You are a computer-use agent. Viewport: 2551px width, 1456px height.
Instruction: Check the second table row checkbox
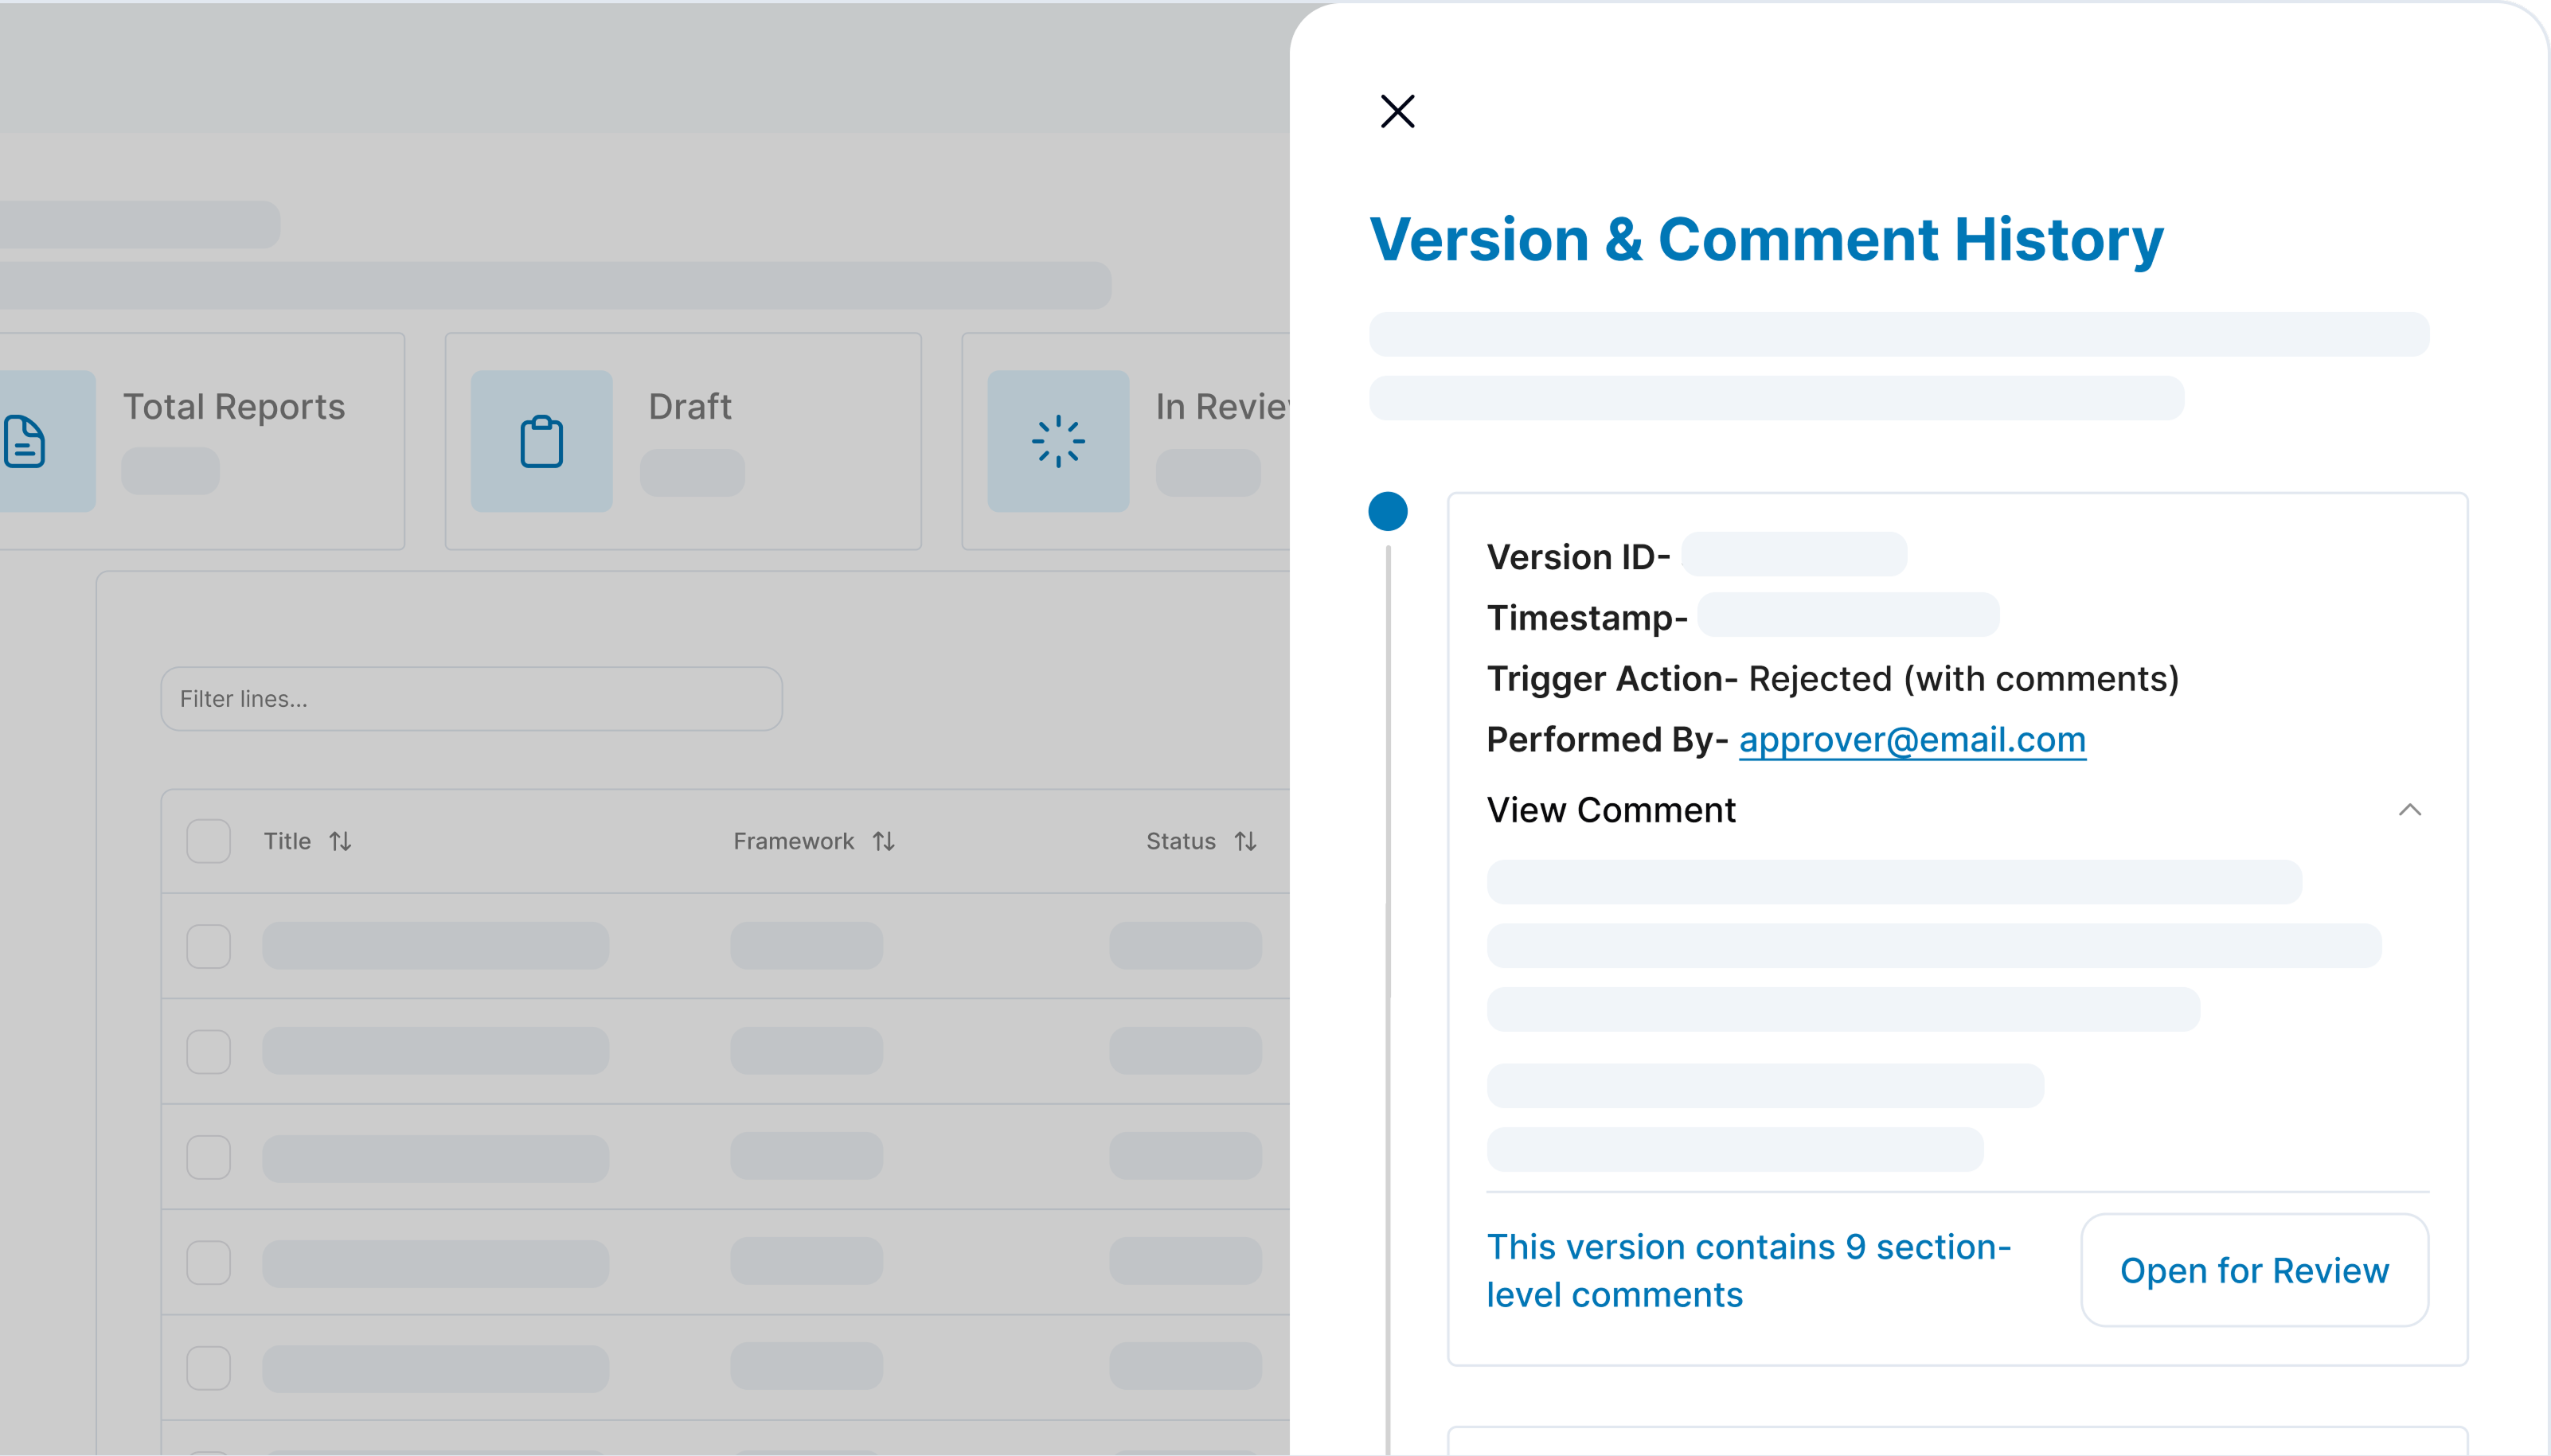[x=208, y=1052]
